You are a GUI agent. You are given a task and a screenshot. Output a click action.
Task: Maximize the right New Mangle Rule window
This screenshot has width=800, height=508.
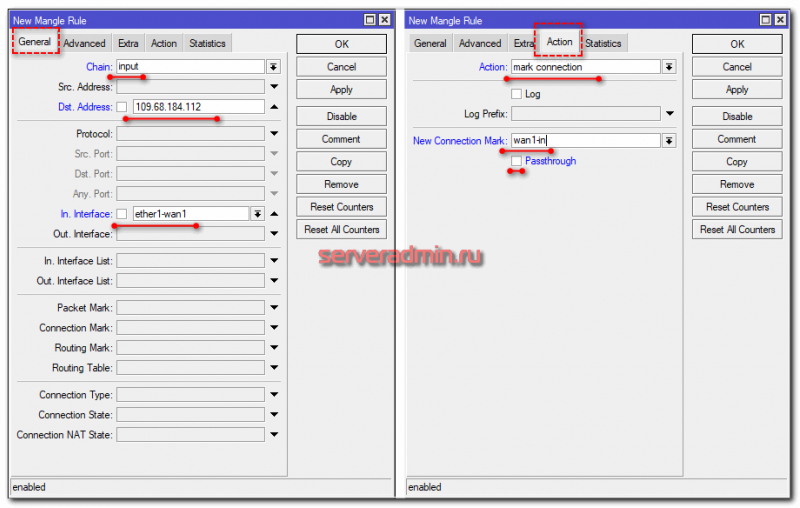765,19
